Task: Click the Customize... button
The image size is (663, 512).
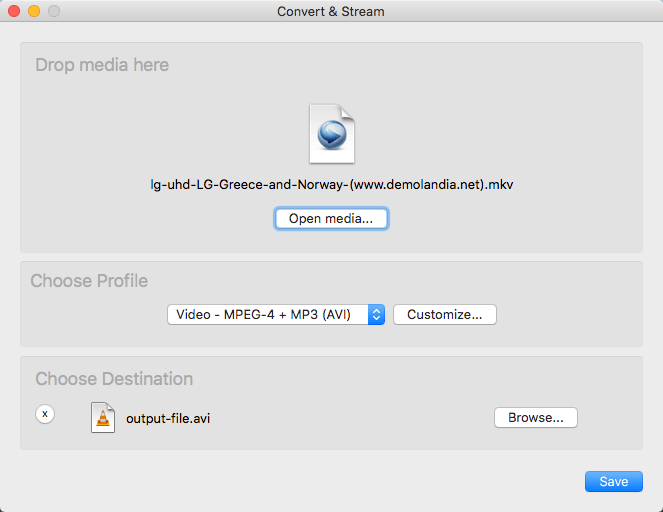Action: (x=445, y=315)
